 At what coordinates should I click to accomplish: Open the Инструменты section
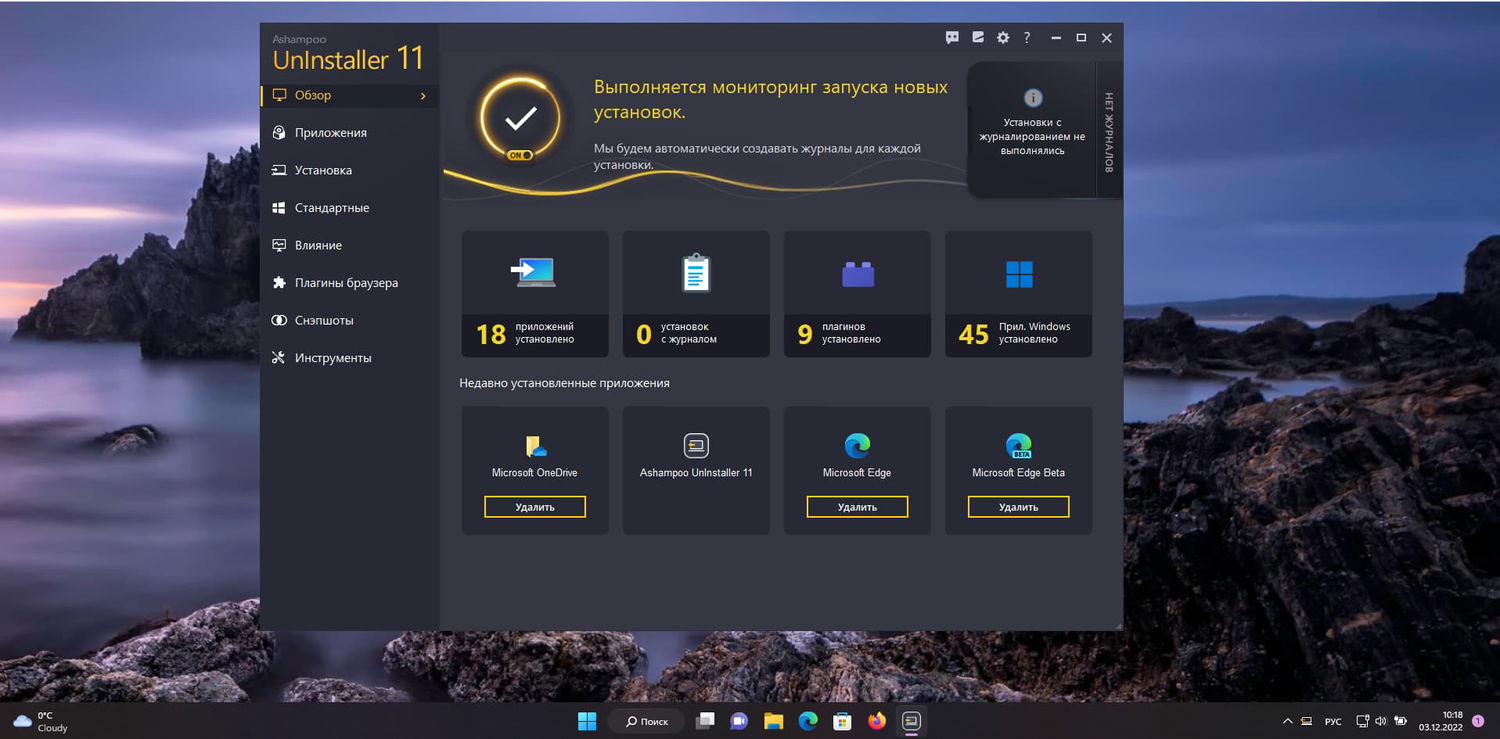tap(349, 358)
